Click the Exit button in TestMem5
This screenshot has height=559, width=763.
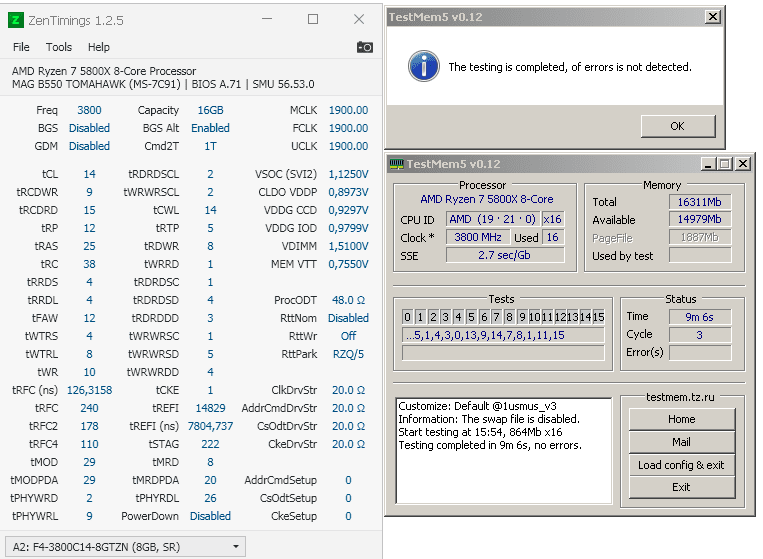click(x=681, y=487)
